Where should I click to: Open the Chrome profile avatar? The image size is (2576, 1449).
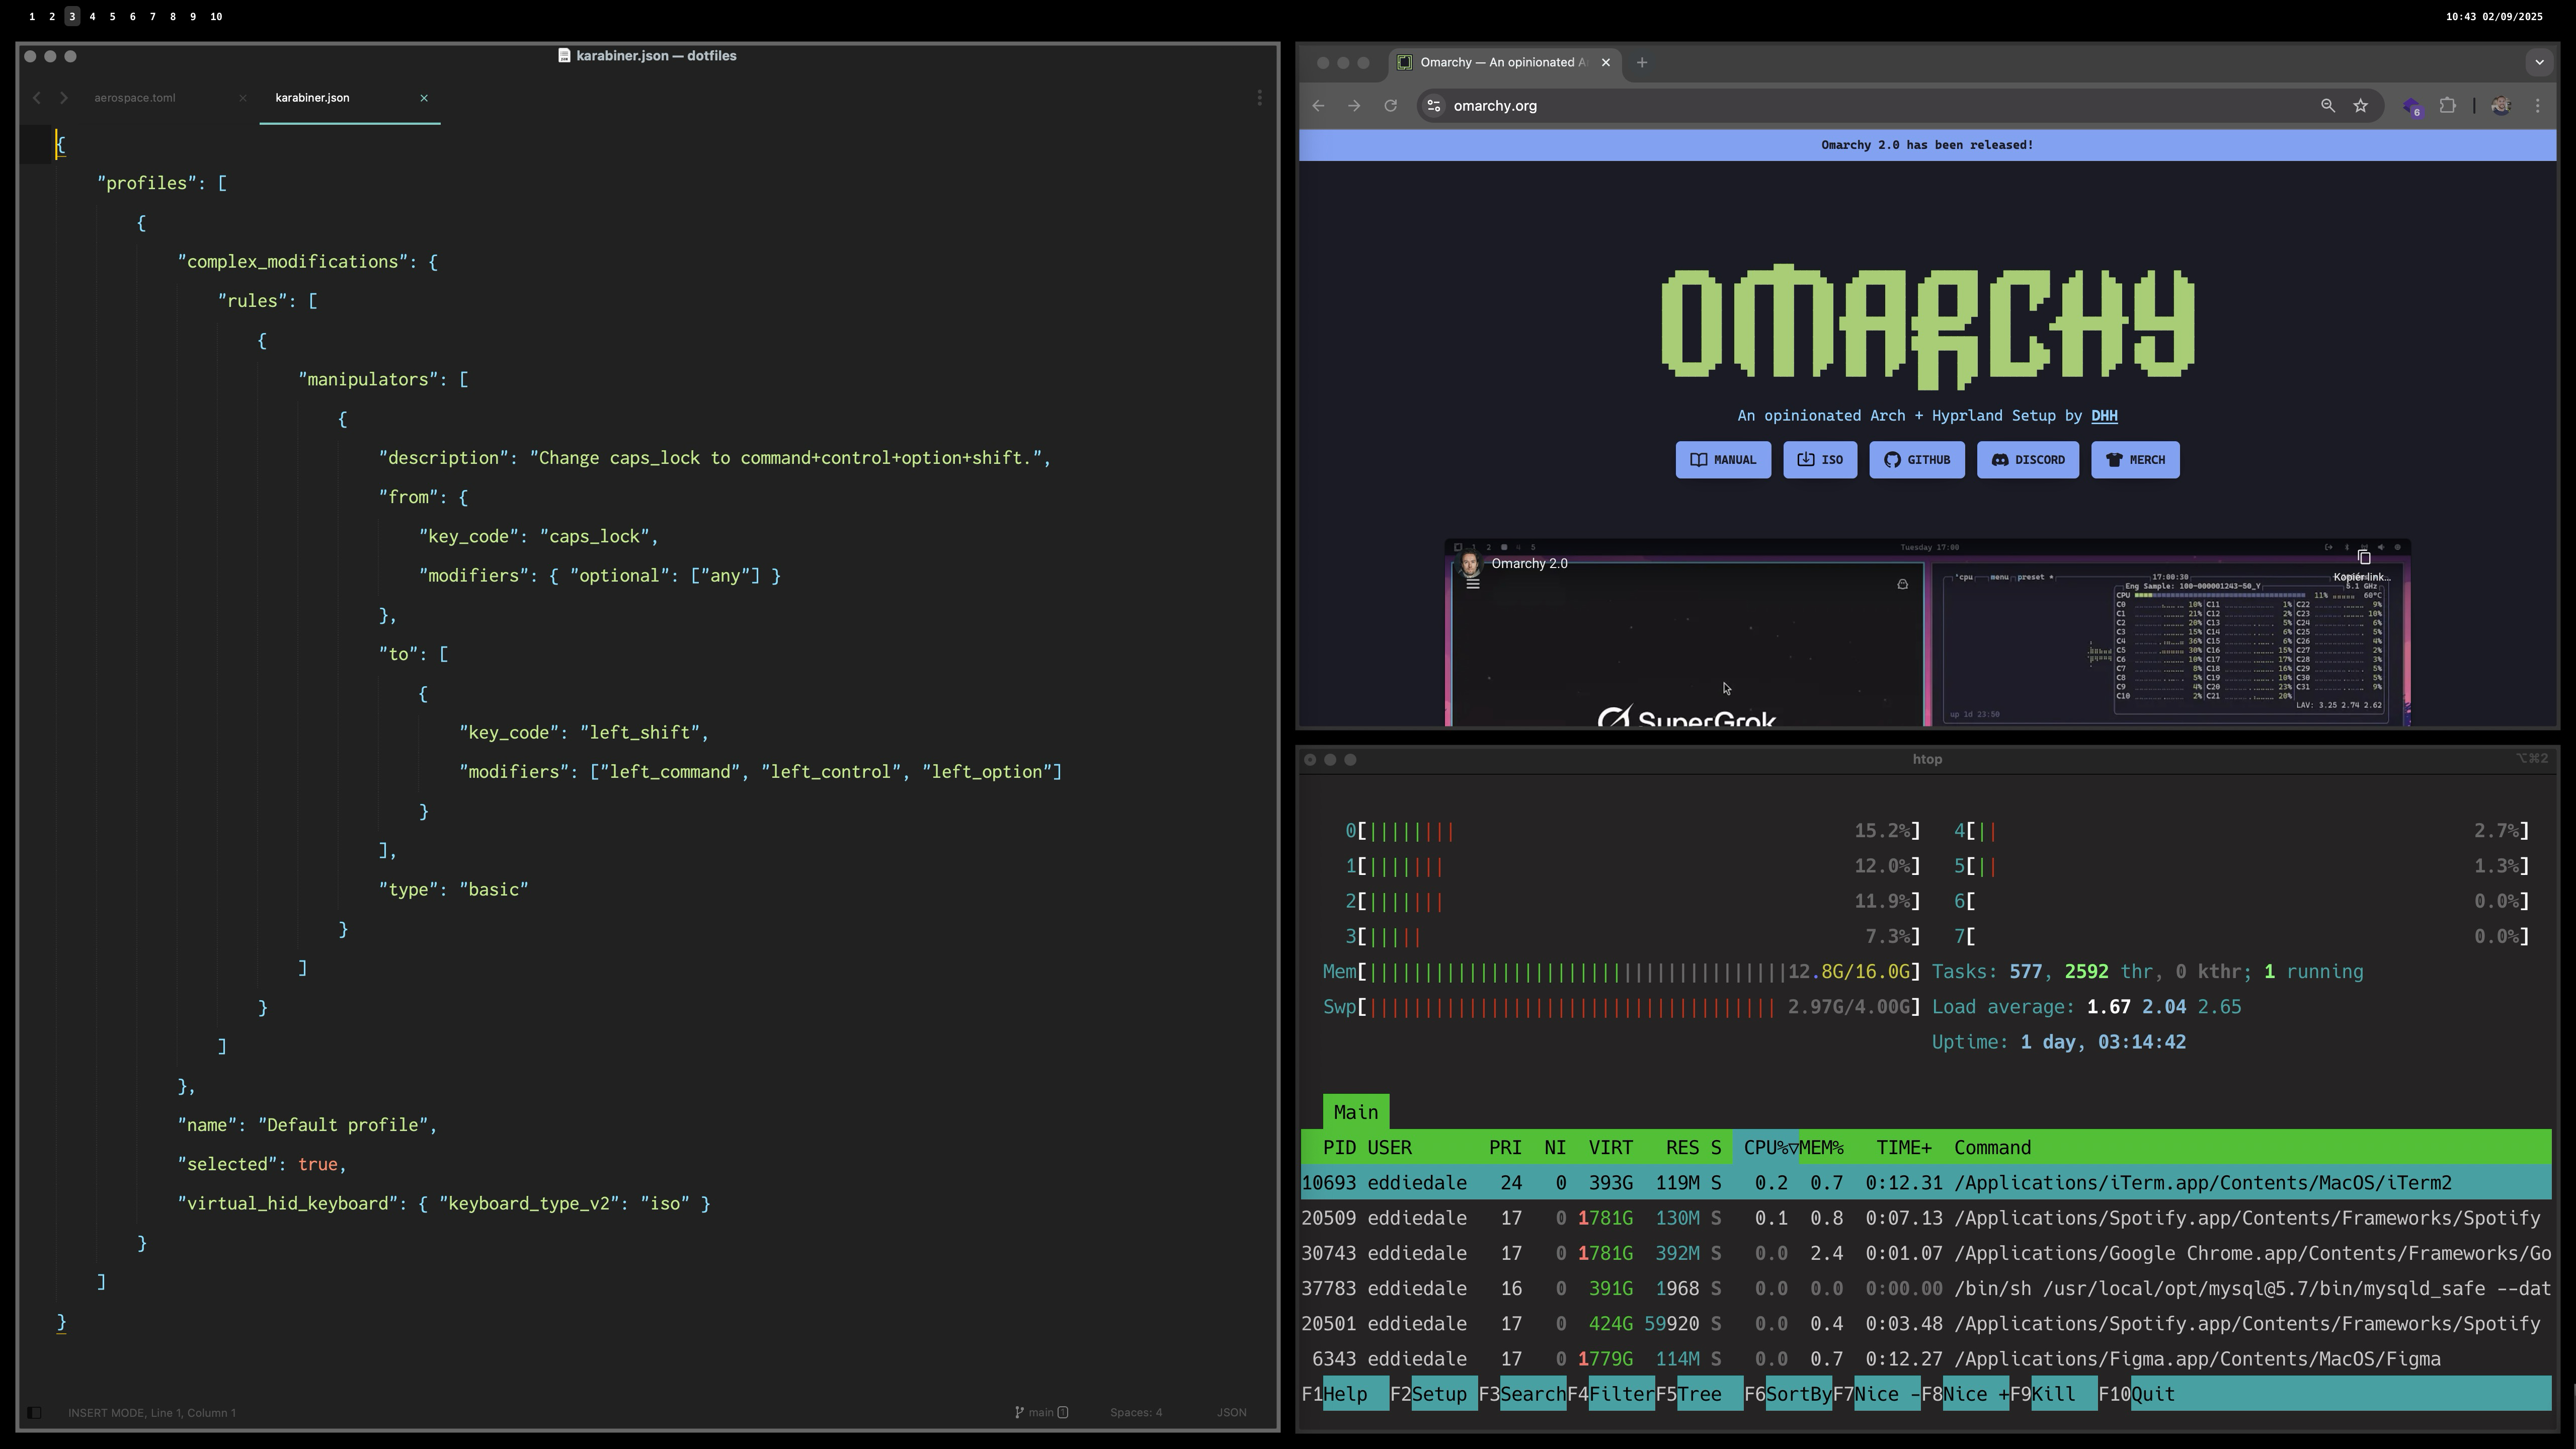click(x=2501, y=106)
